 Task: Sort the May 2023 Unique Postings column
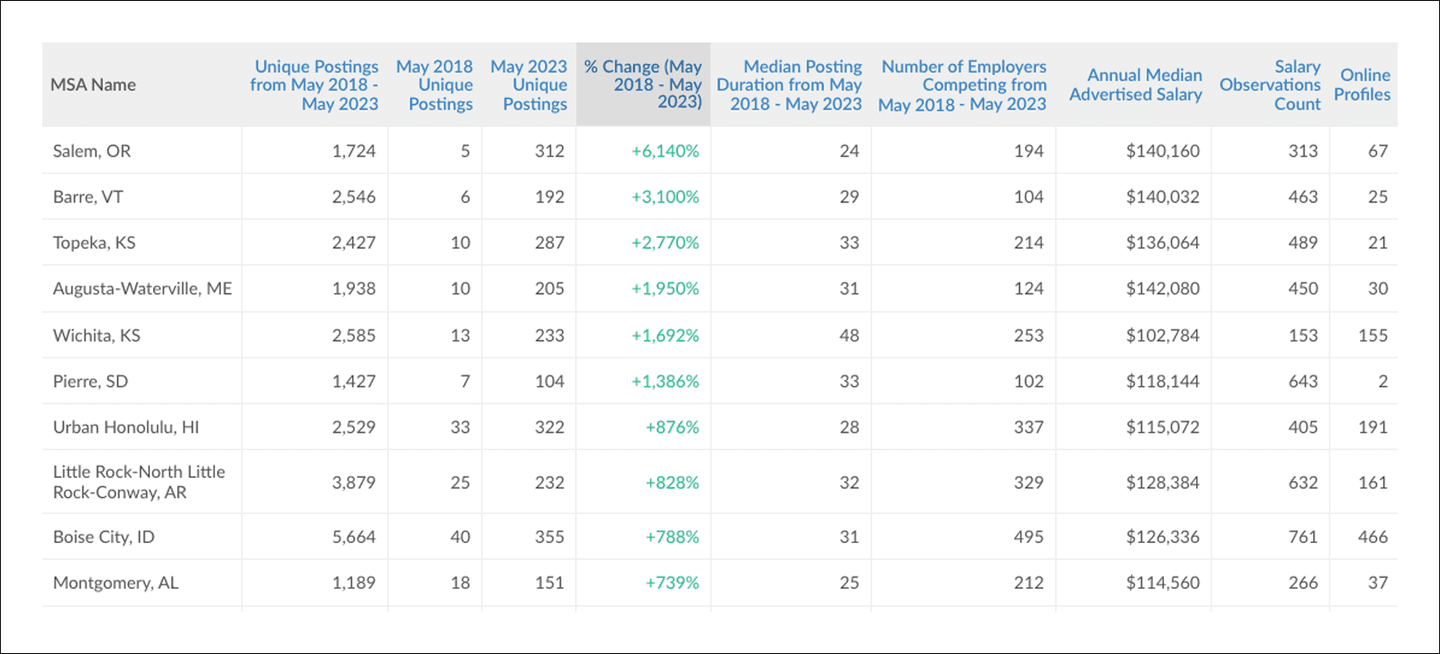click(528, 85)
